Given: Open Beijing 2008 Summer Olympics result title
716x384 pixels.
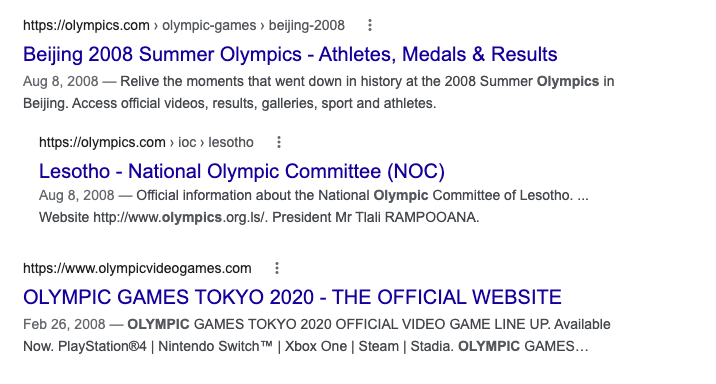Looking at the screenshot, I should pyautogui.click(x=290, y=54).
